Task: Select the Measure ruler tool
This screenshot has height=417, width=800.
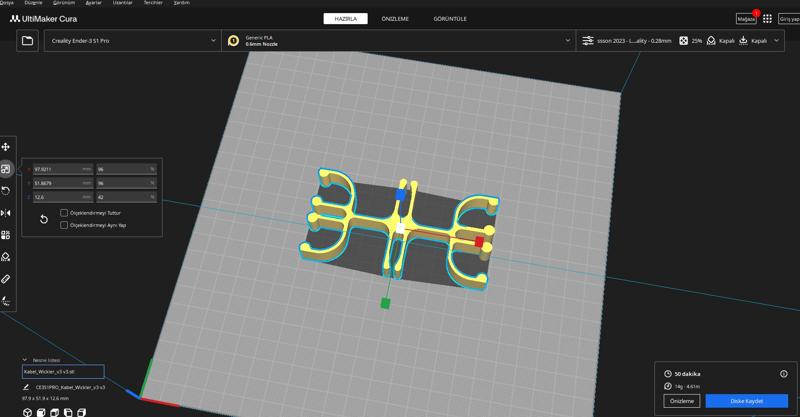Action: point(6,279)
